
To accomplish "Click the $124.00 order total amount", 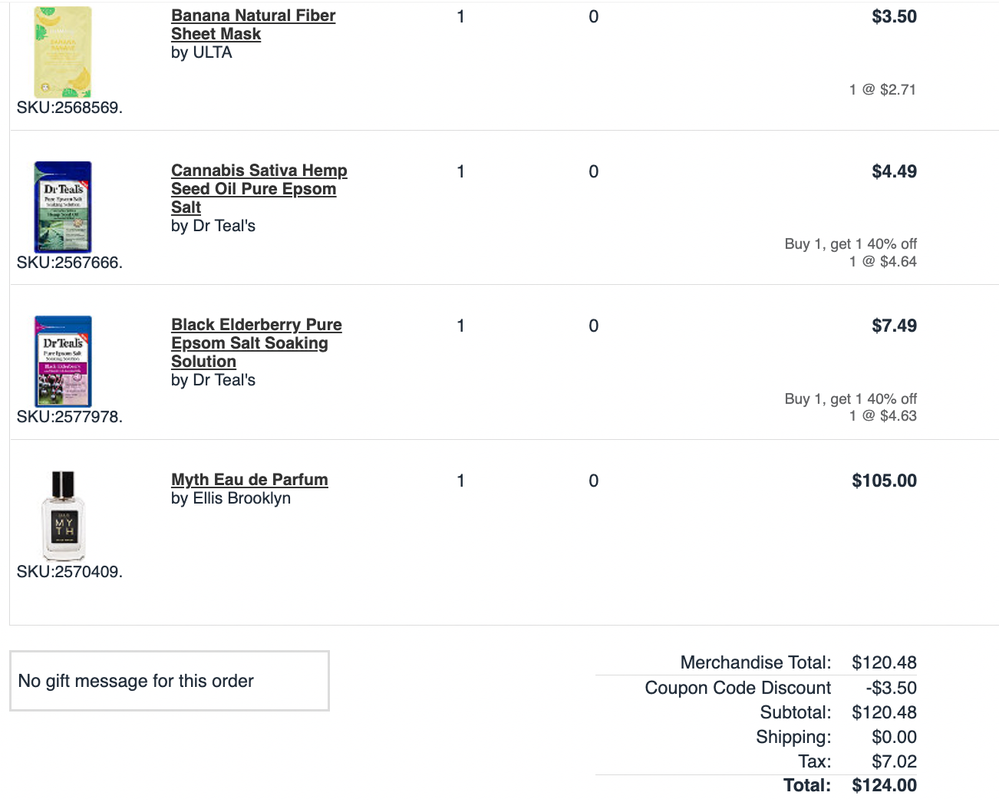I will (x=884, y=786).
